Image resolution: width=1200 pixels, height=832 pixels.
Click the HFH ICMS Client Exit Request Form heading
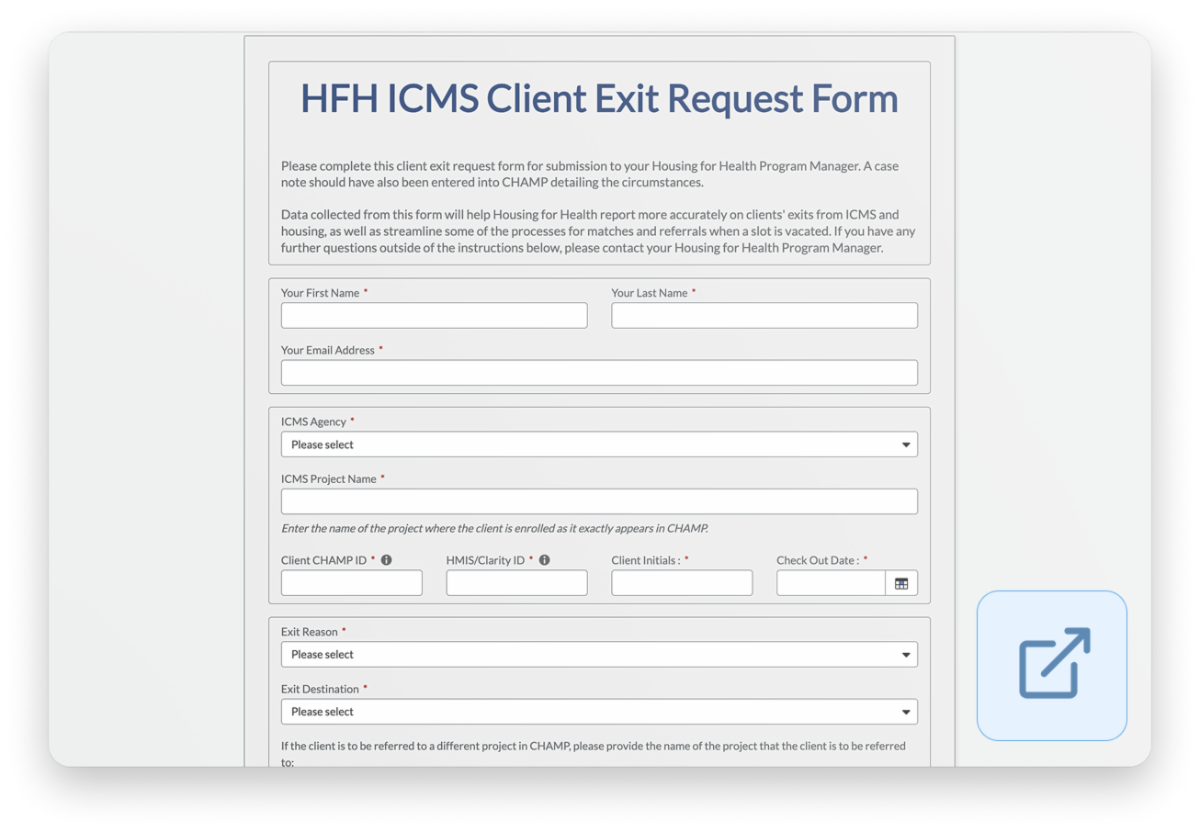[599, 98]
